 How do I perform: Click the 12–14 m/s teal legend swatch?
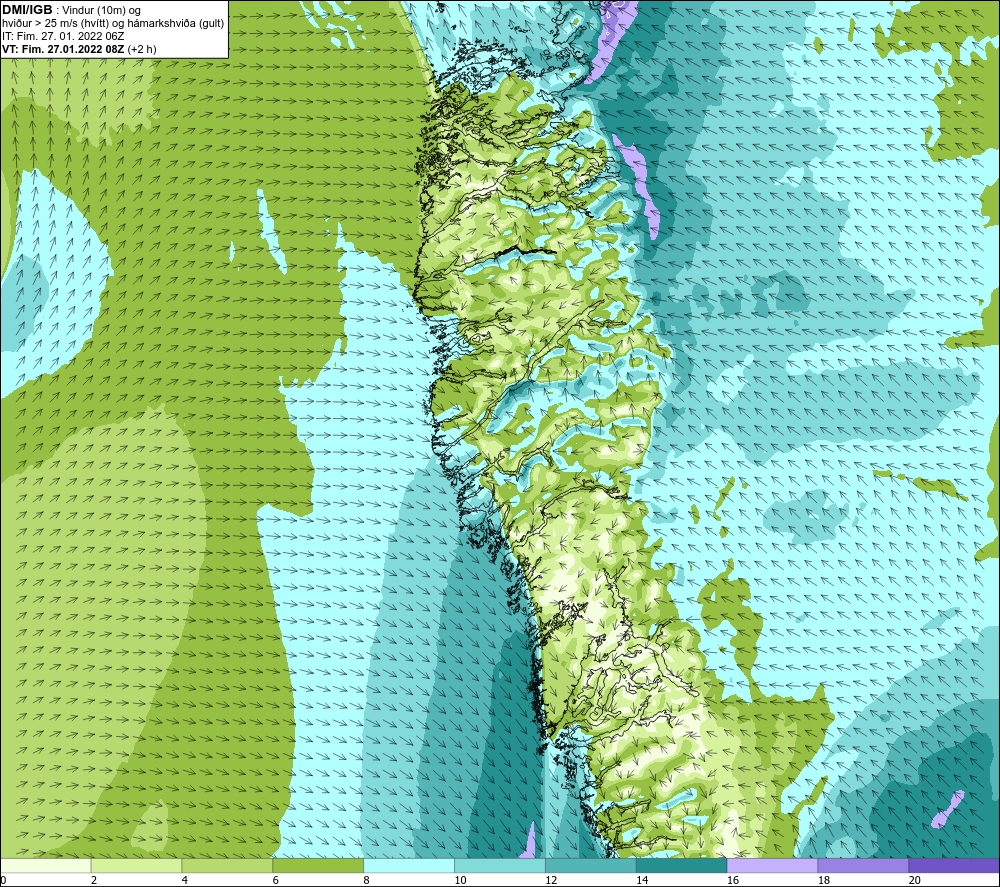[591, 866]
